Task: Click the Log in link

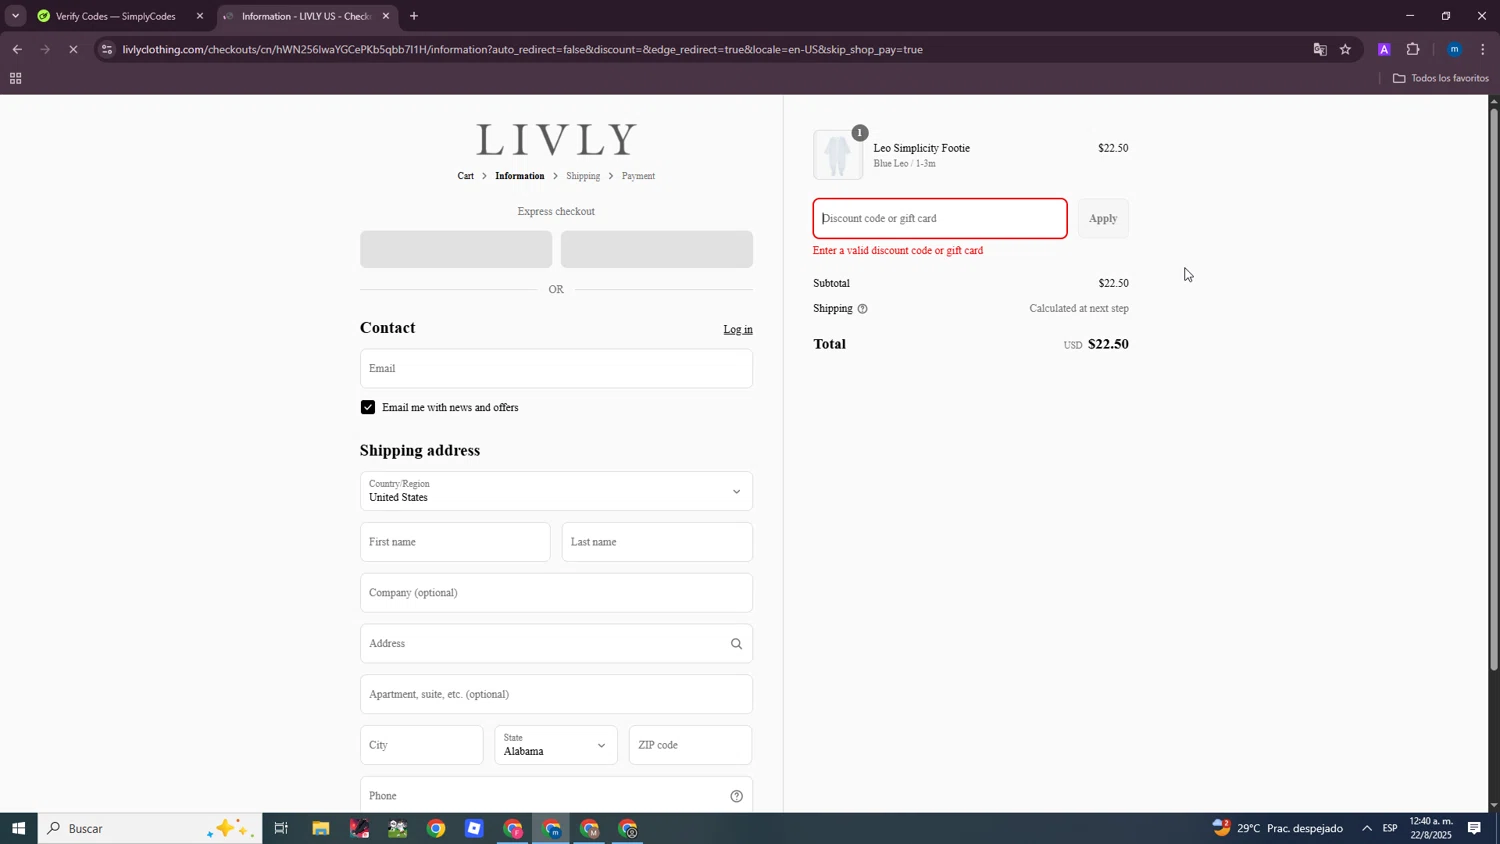Action: 738,329
